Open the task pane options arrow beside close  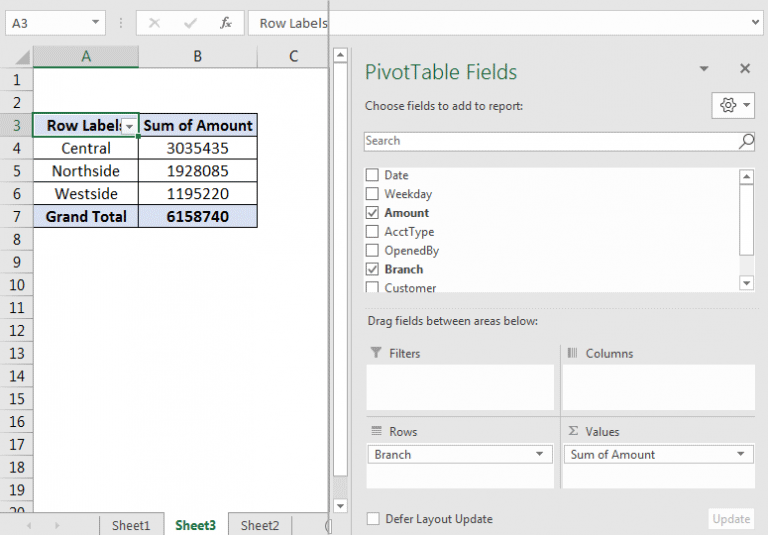coord(704,69)
